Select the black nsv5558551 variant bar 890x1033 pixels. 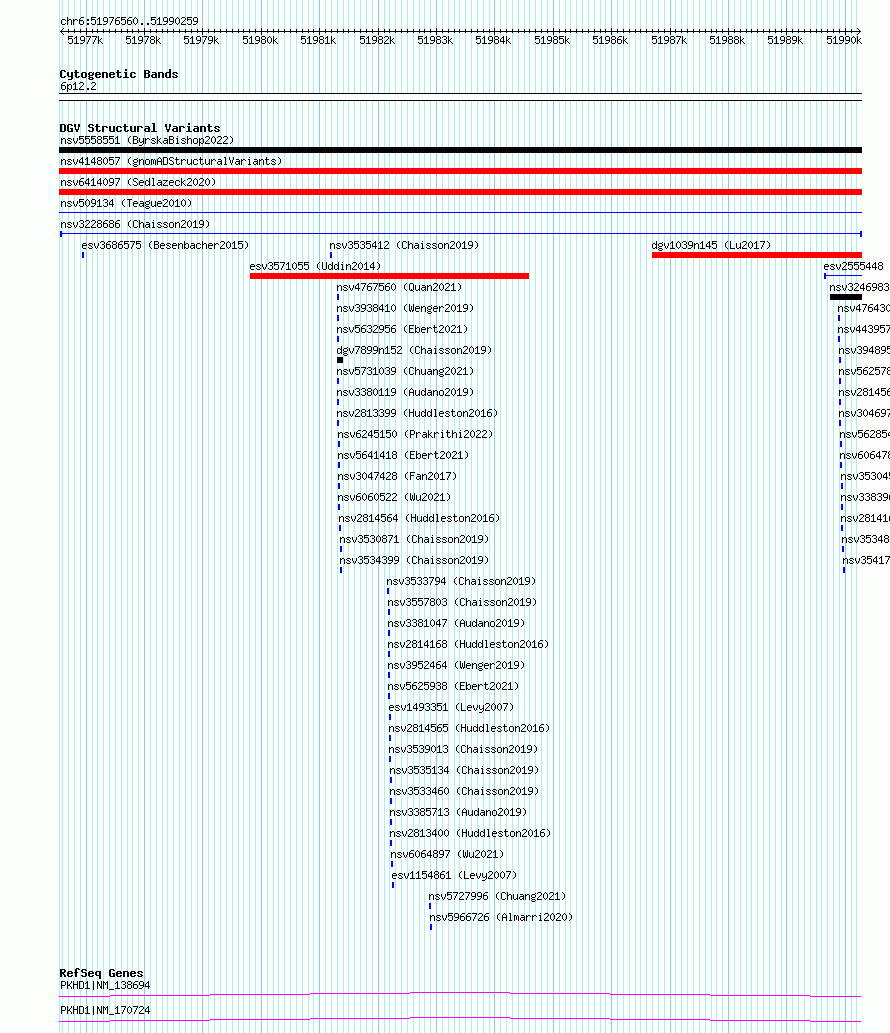460,150
